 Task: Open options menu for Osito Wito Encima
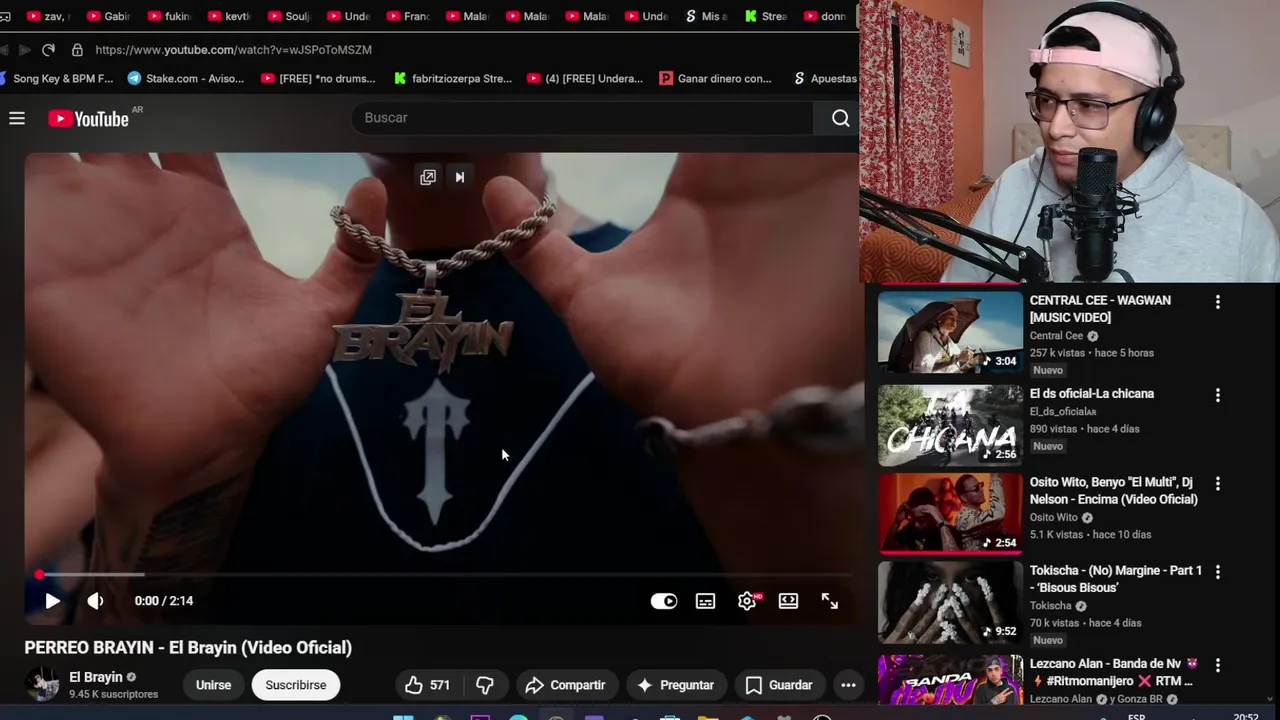coord(1217,484)
